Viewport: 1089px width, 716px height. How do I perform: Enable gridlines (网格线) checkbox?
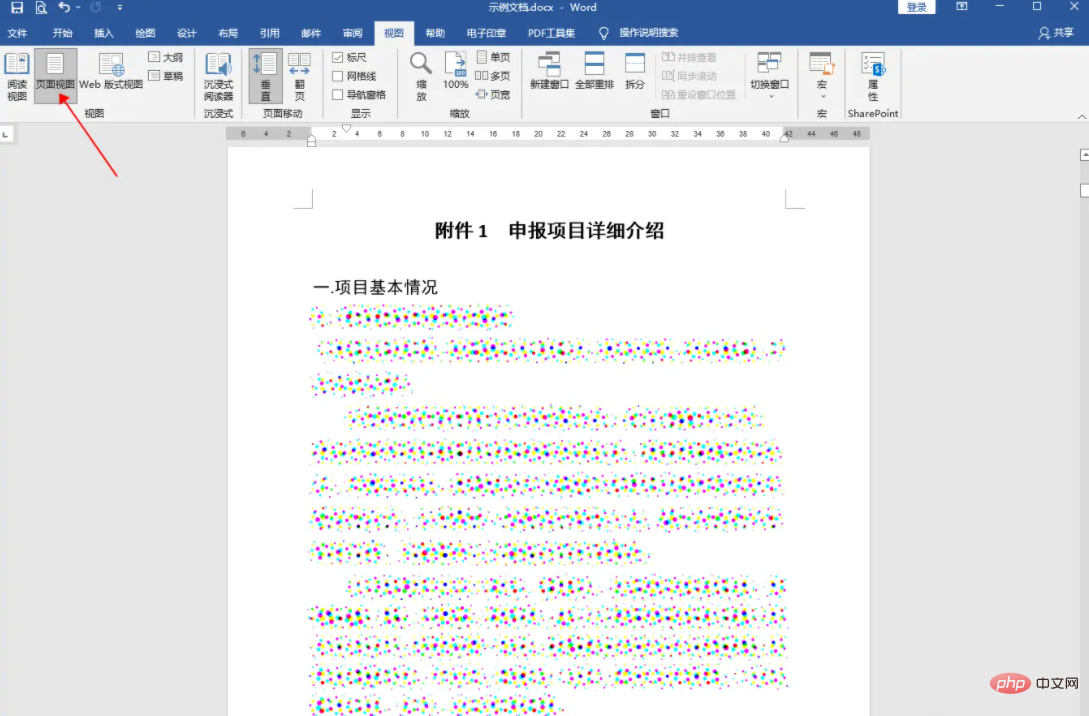[x=354, y=76]
